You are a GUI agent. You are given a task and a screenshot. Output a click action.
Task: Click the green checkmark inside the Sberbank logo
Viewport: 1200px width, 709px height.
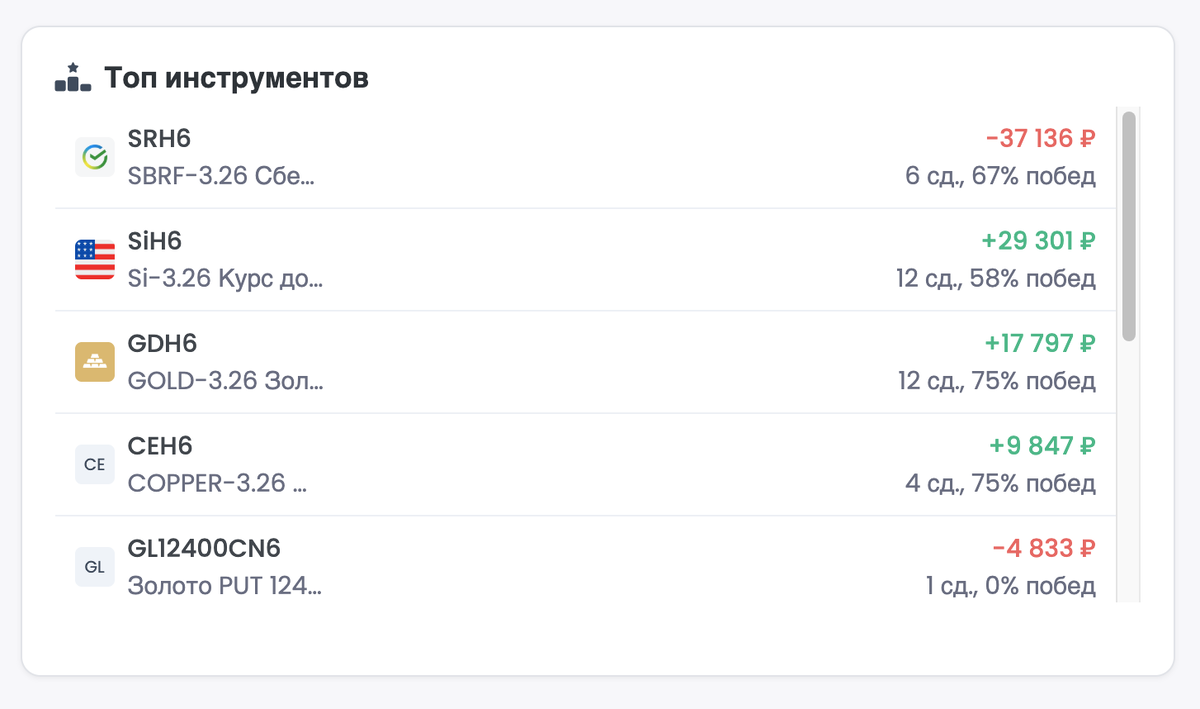[x=95, y=157]
